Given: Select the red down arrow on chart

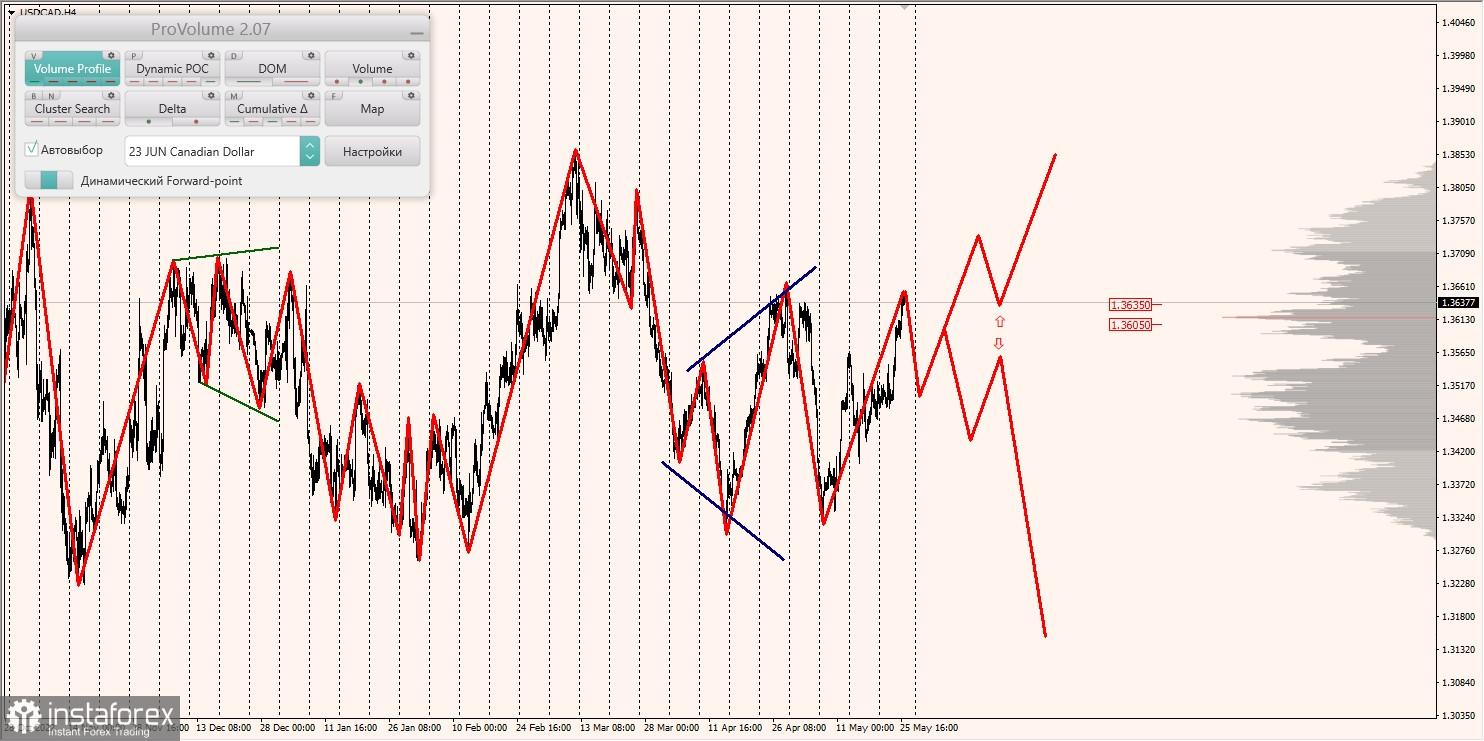Looking at the screenshot, I should 998,343.
